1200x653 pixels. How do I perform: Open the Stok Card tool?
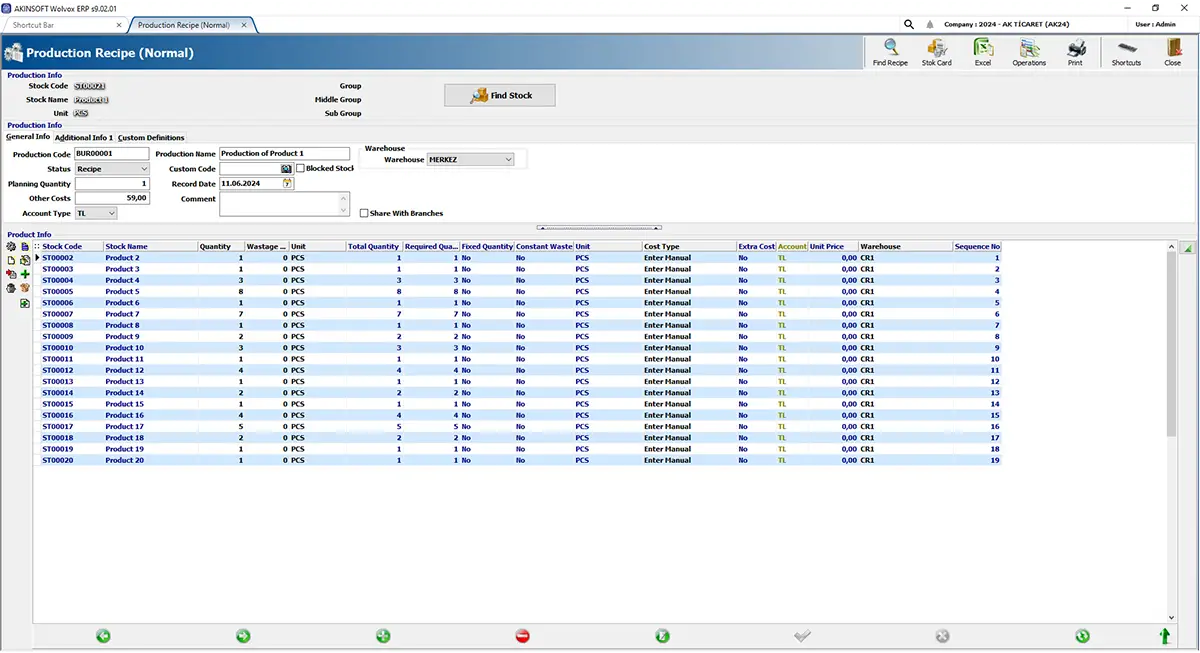(x=936, y=52)
